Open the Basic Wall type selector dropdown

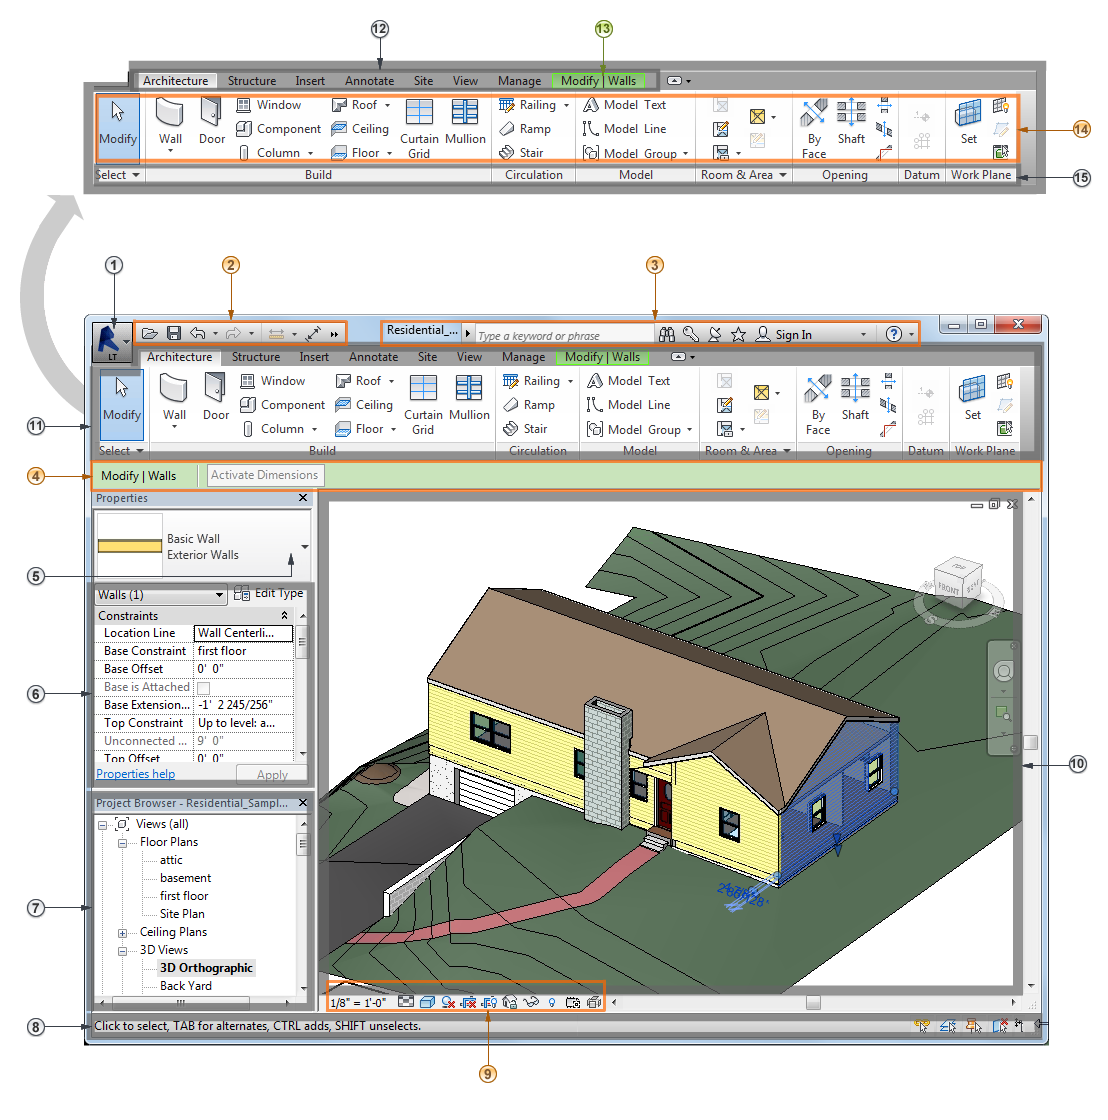(305, 546)
